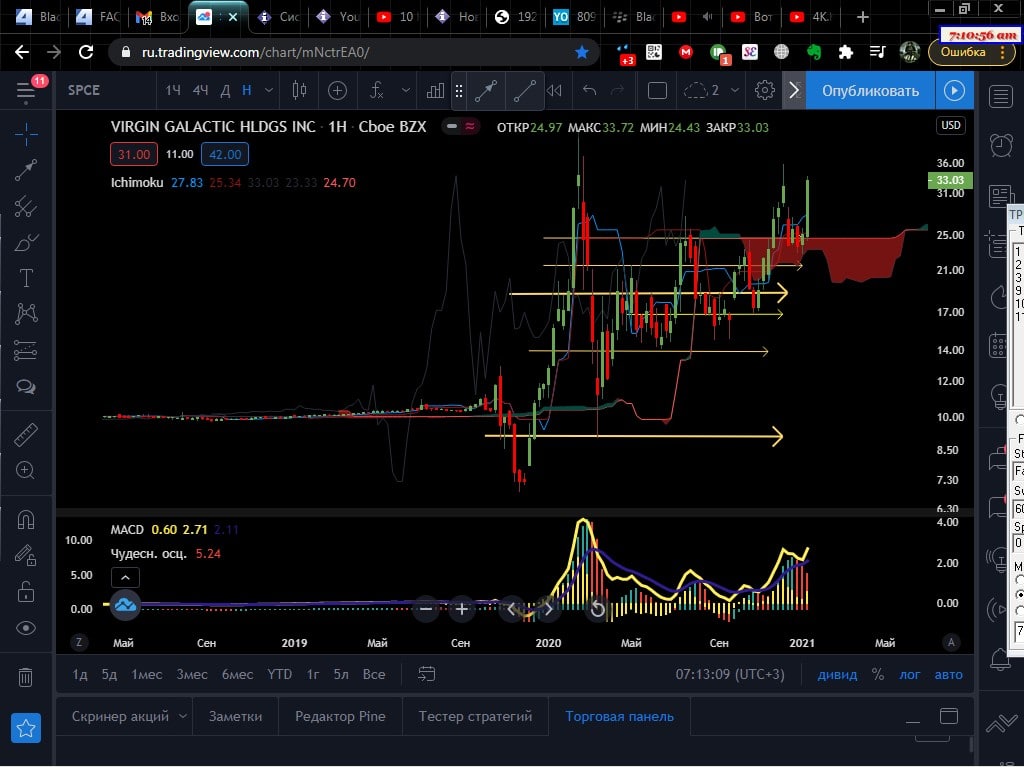Open the indicators fx menu
This screenshot has height=768, width=1024.
377,91
